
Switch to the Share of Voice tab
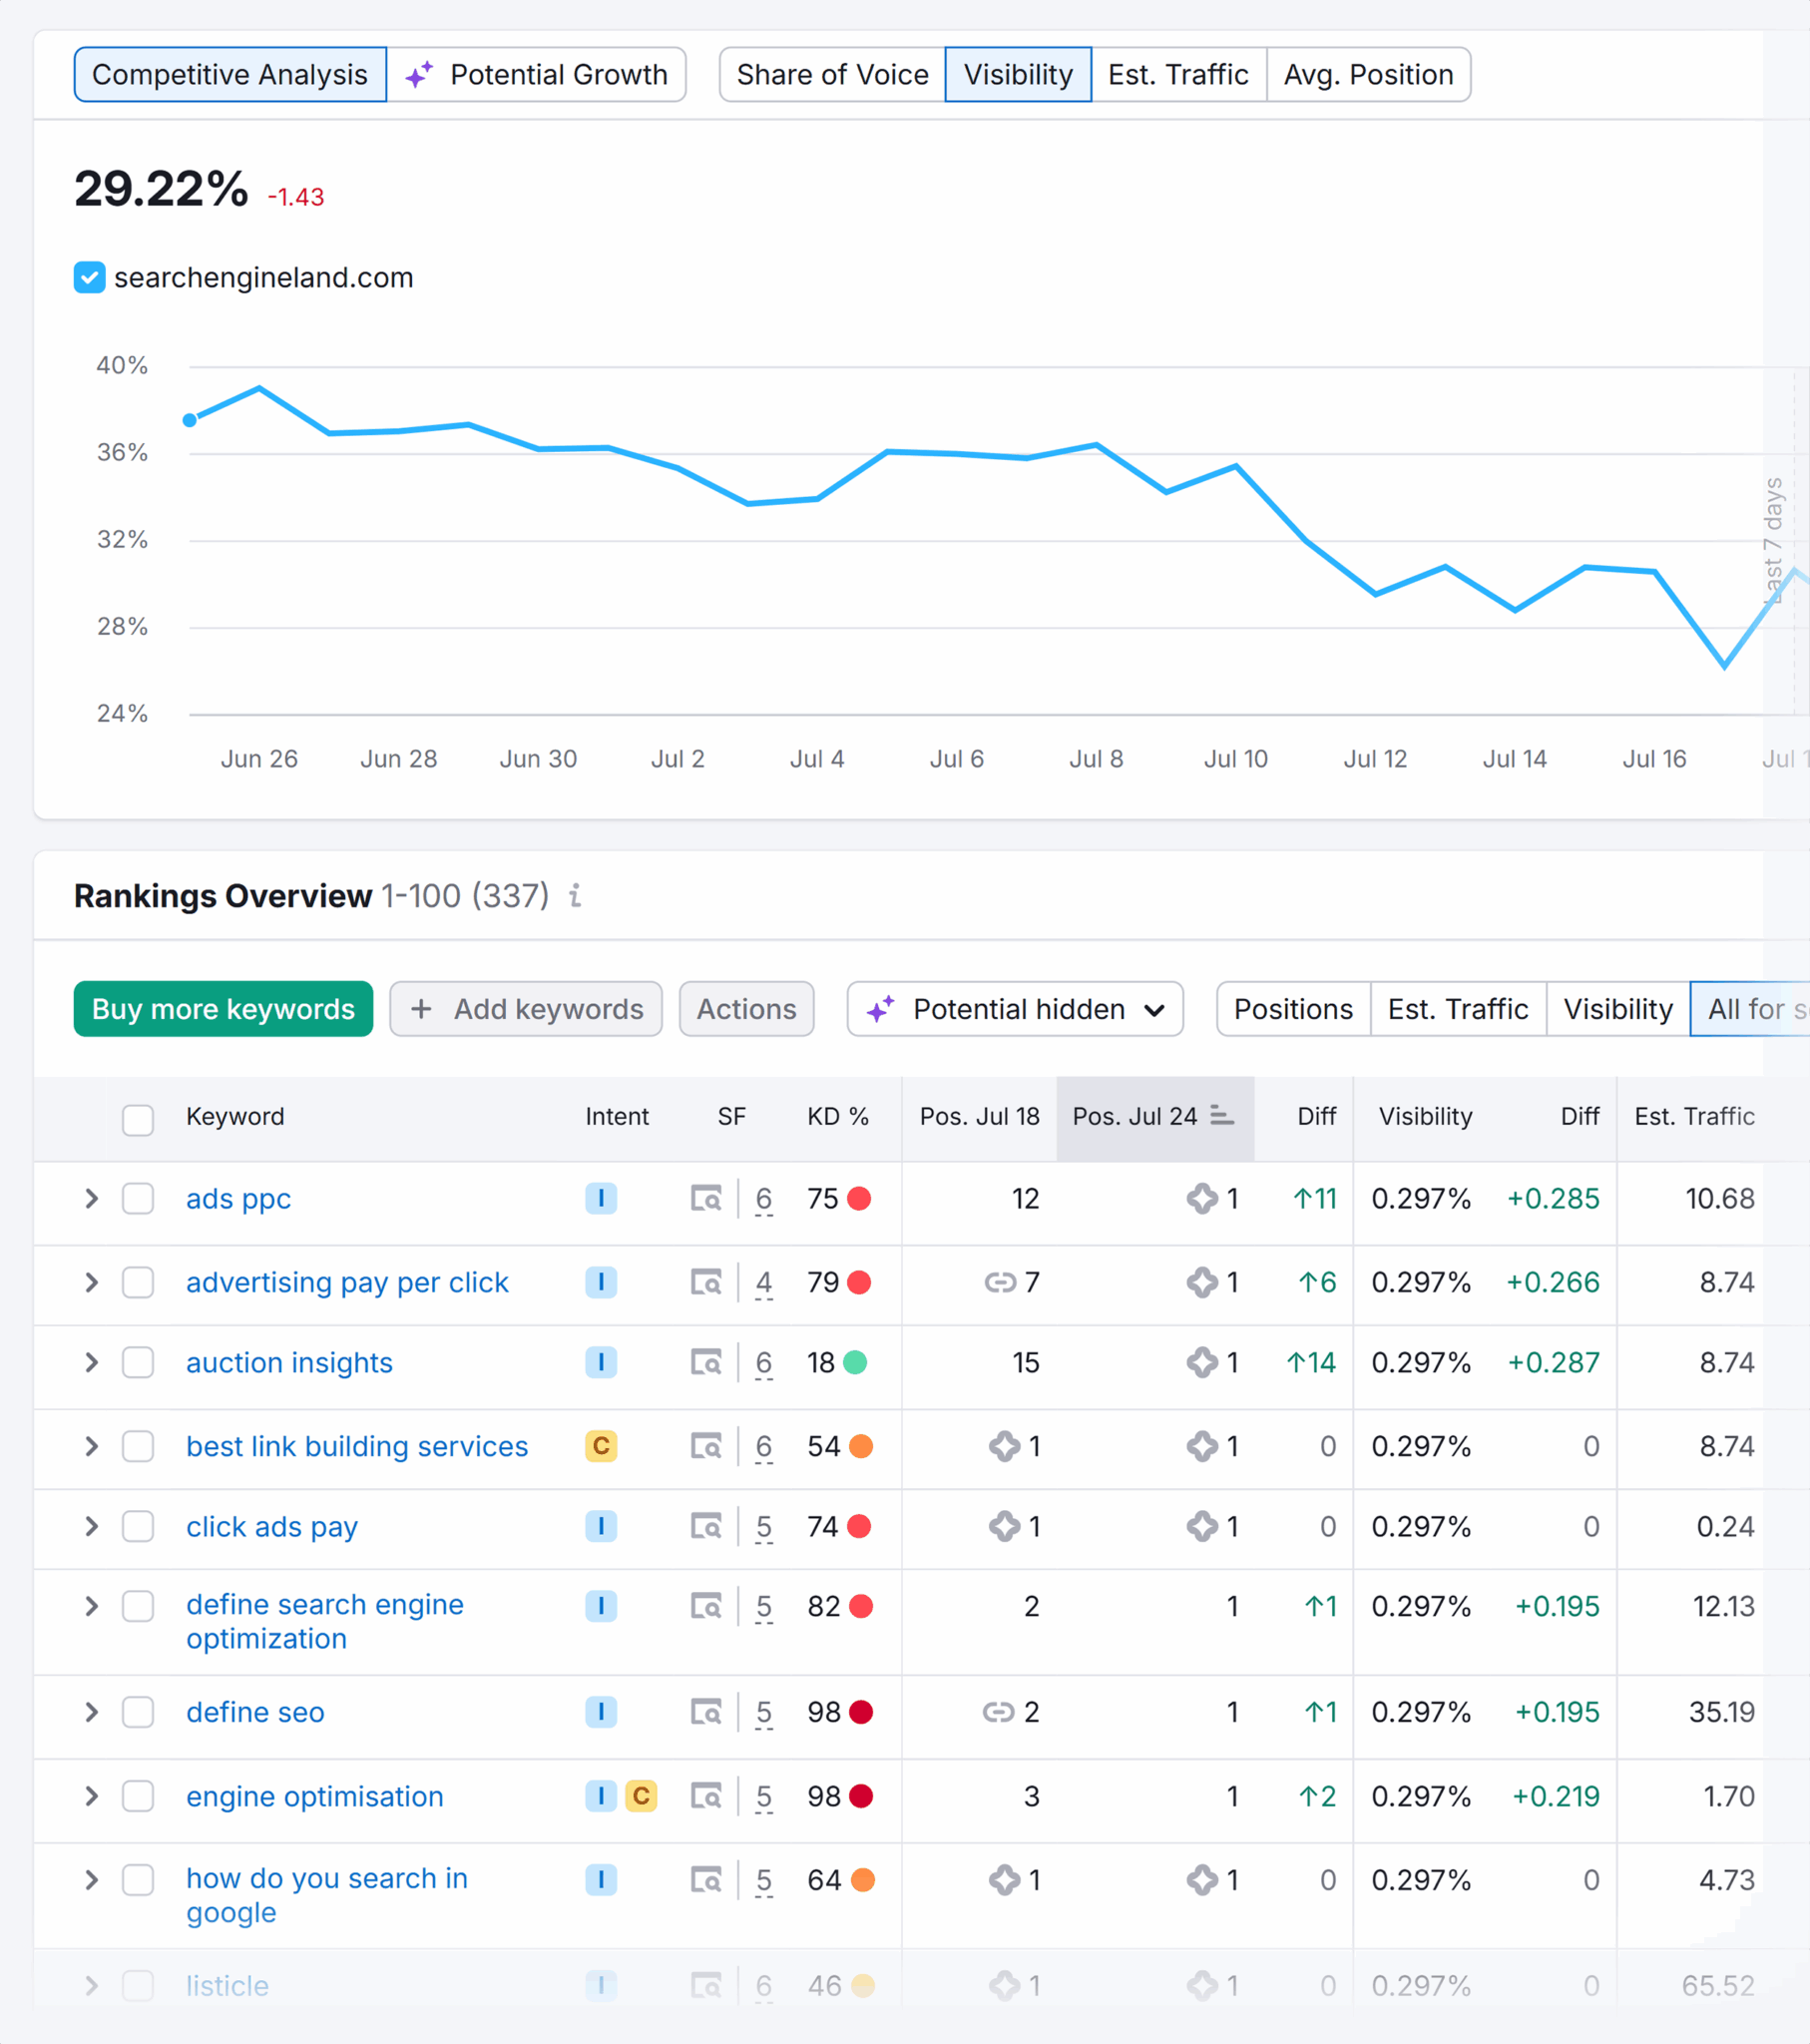831,74
